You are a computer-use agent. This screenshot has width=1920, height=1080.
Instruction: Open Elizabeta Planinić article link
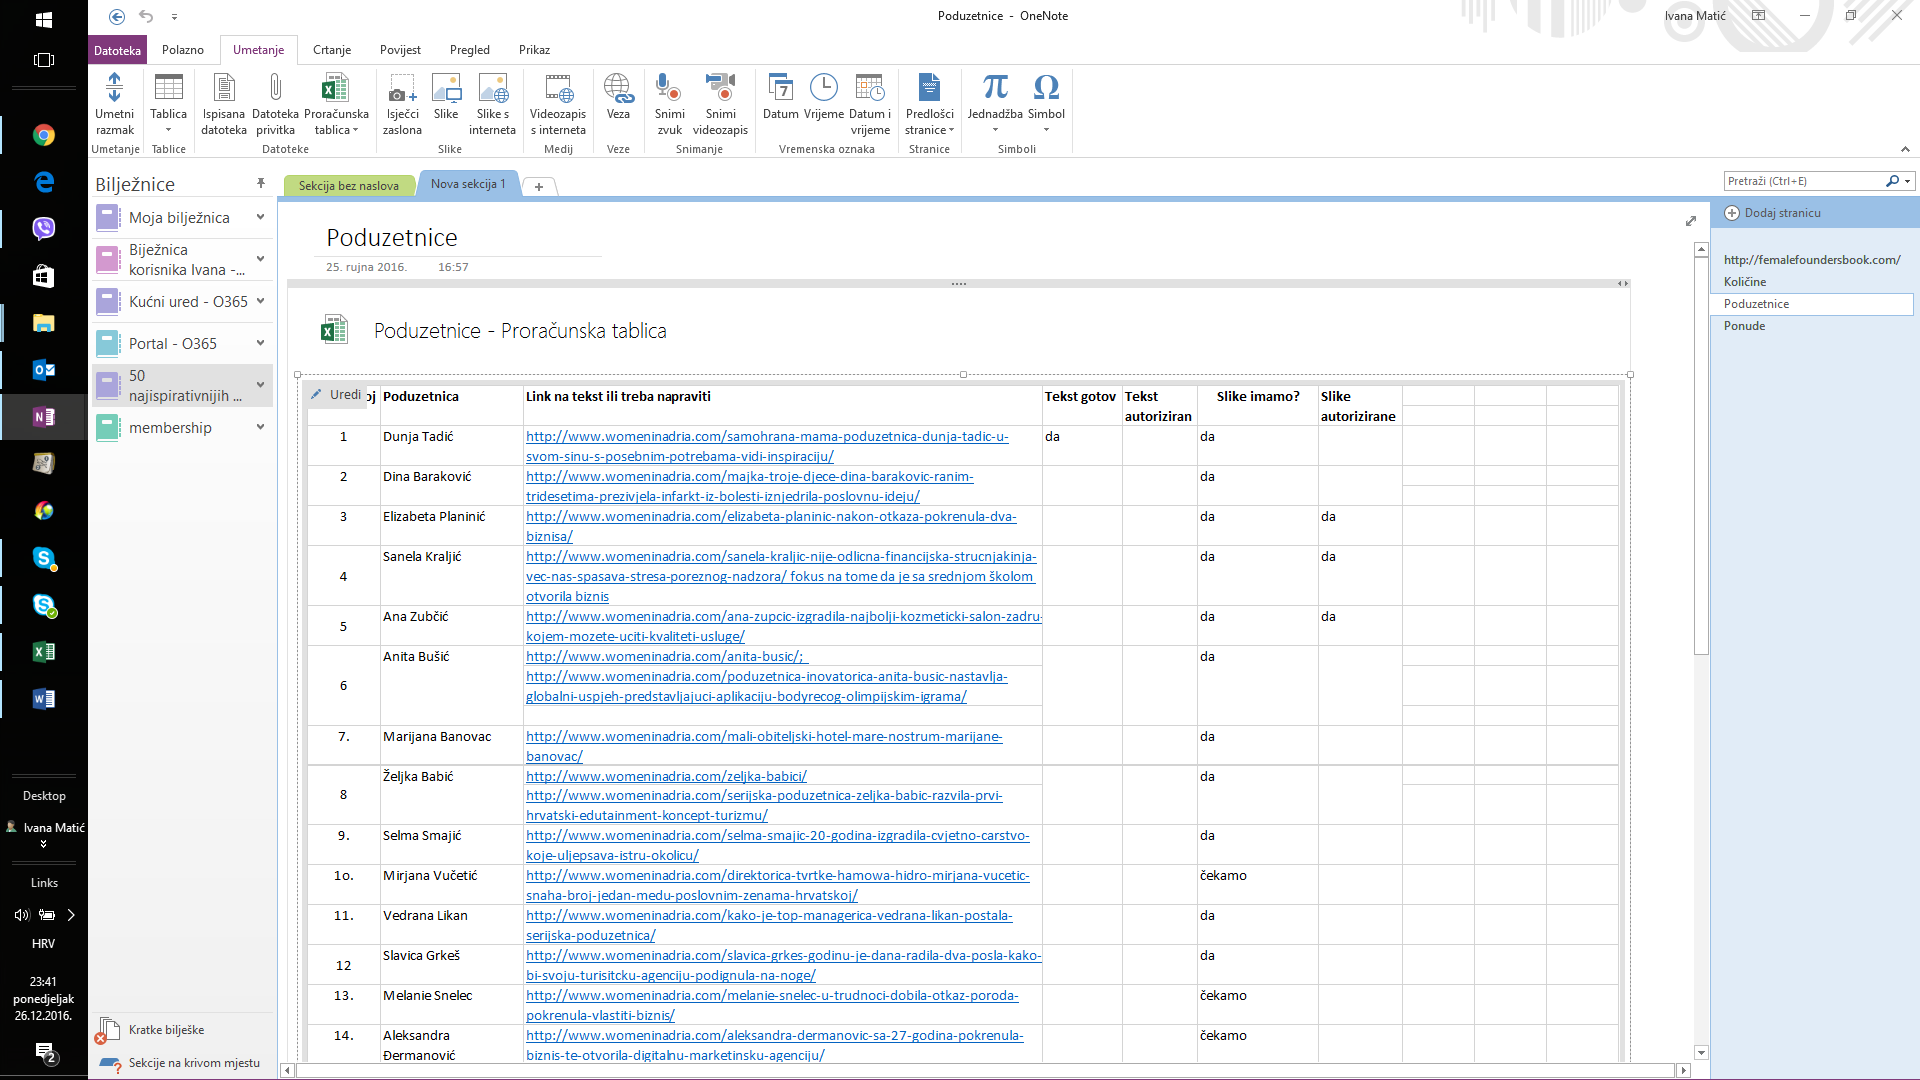click(x=771, y=526)
